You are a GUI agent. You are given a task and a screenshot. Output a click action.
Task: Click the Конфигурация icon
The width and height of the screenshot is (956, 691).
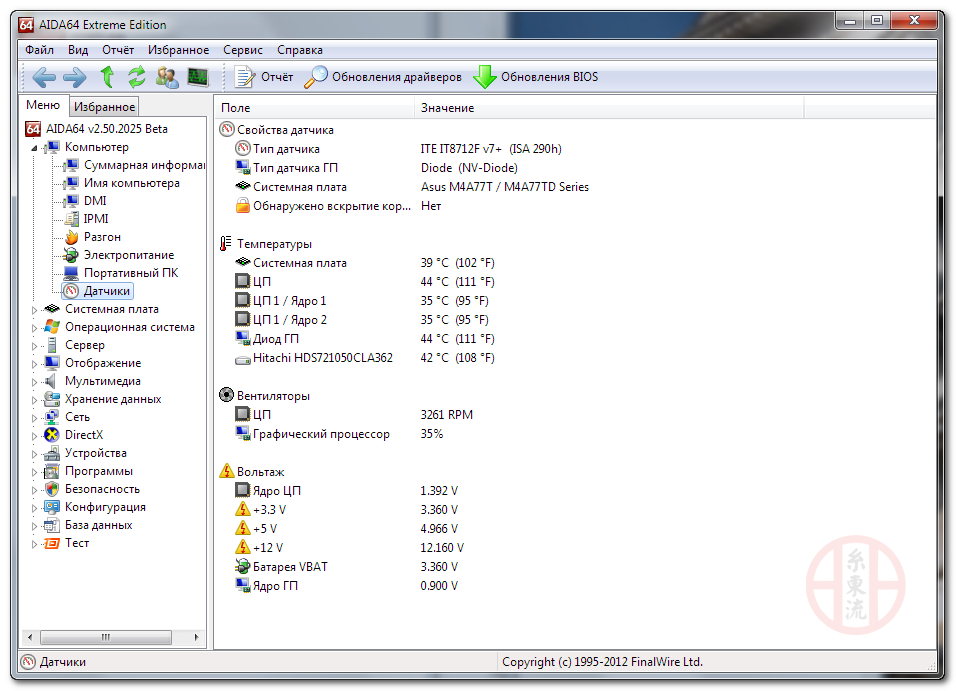tap(52, 507)
